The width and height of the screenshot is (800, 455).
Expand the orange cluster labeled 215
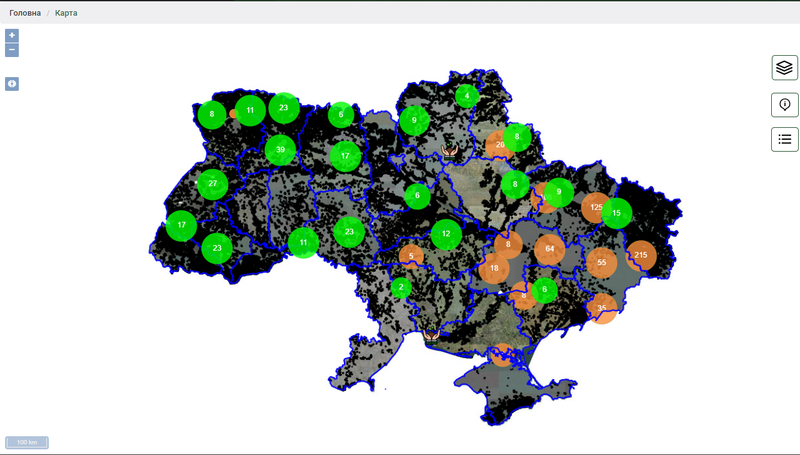[x=641, y=256]
